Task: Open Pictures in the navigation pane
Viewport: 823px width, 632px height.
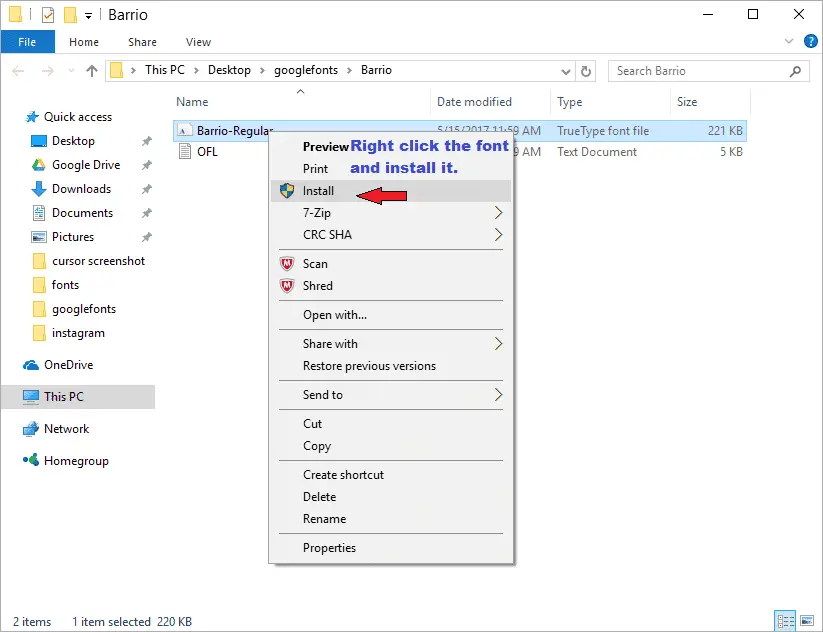Action: (73, 237)
